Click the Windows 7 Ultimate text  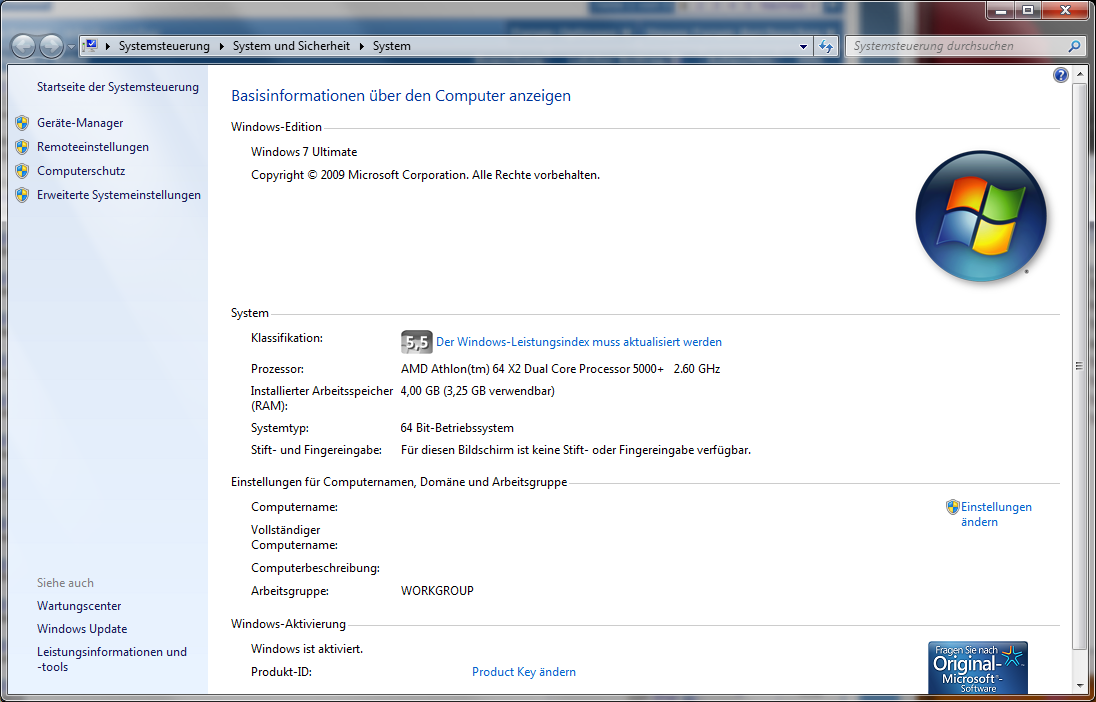click(x=304, y=152)
